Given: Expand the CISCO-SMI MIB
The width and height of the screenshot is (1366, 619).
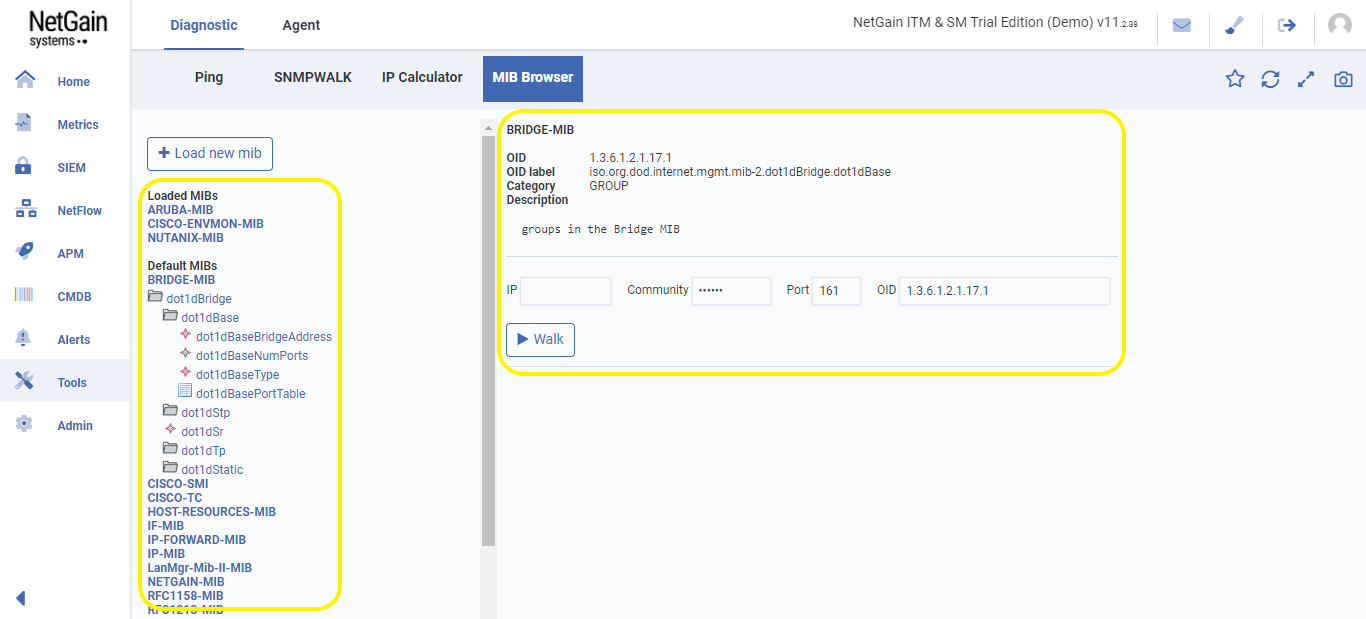Looking at the screenshot, I should pos(178,484).
